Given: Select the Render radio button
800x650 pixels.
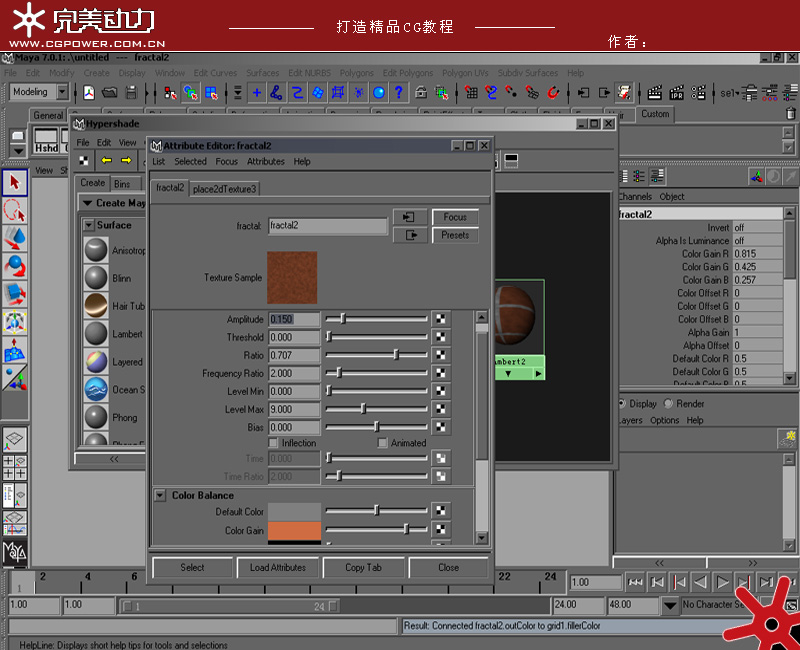Looking at the screenshot, I should pyautogui.click(x=668, y=404).
